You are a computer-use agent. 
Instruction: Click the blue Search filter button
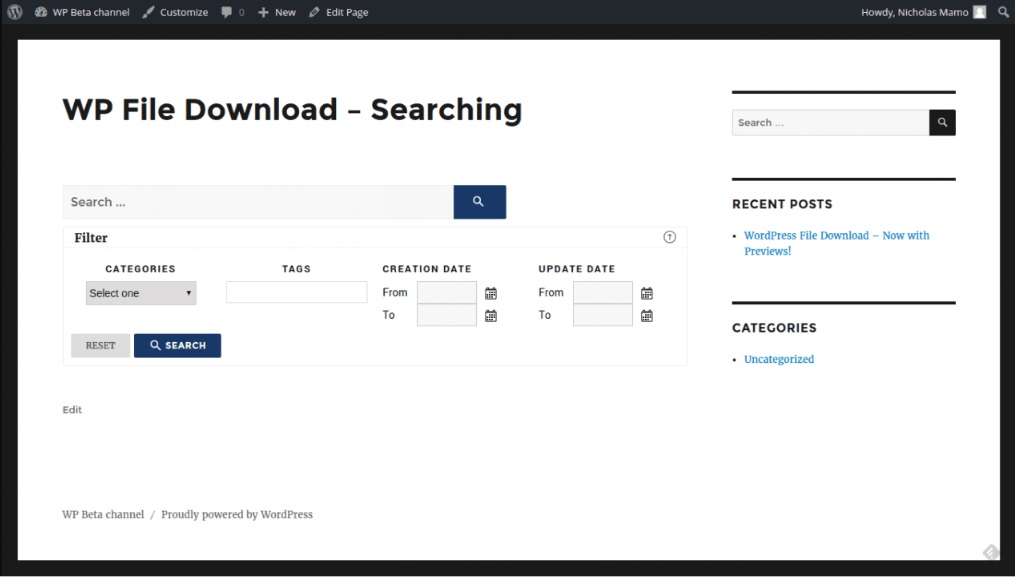pyautogui.click(x=177, y=345)
